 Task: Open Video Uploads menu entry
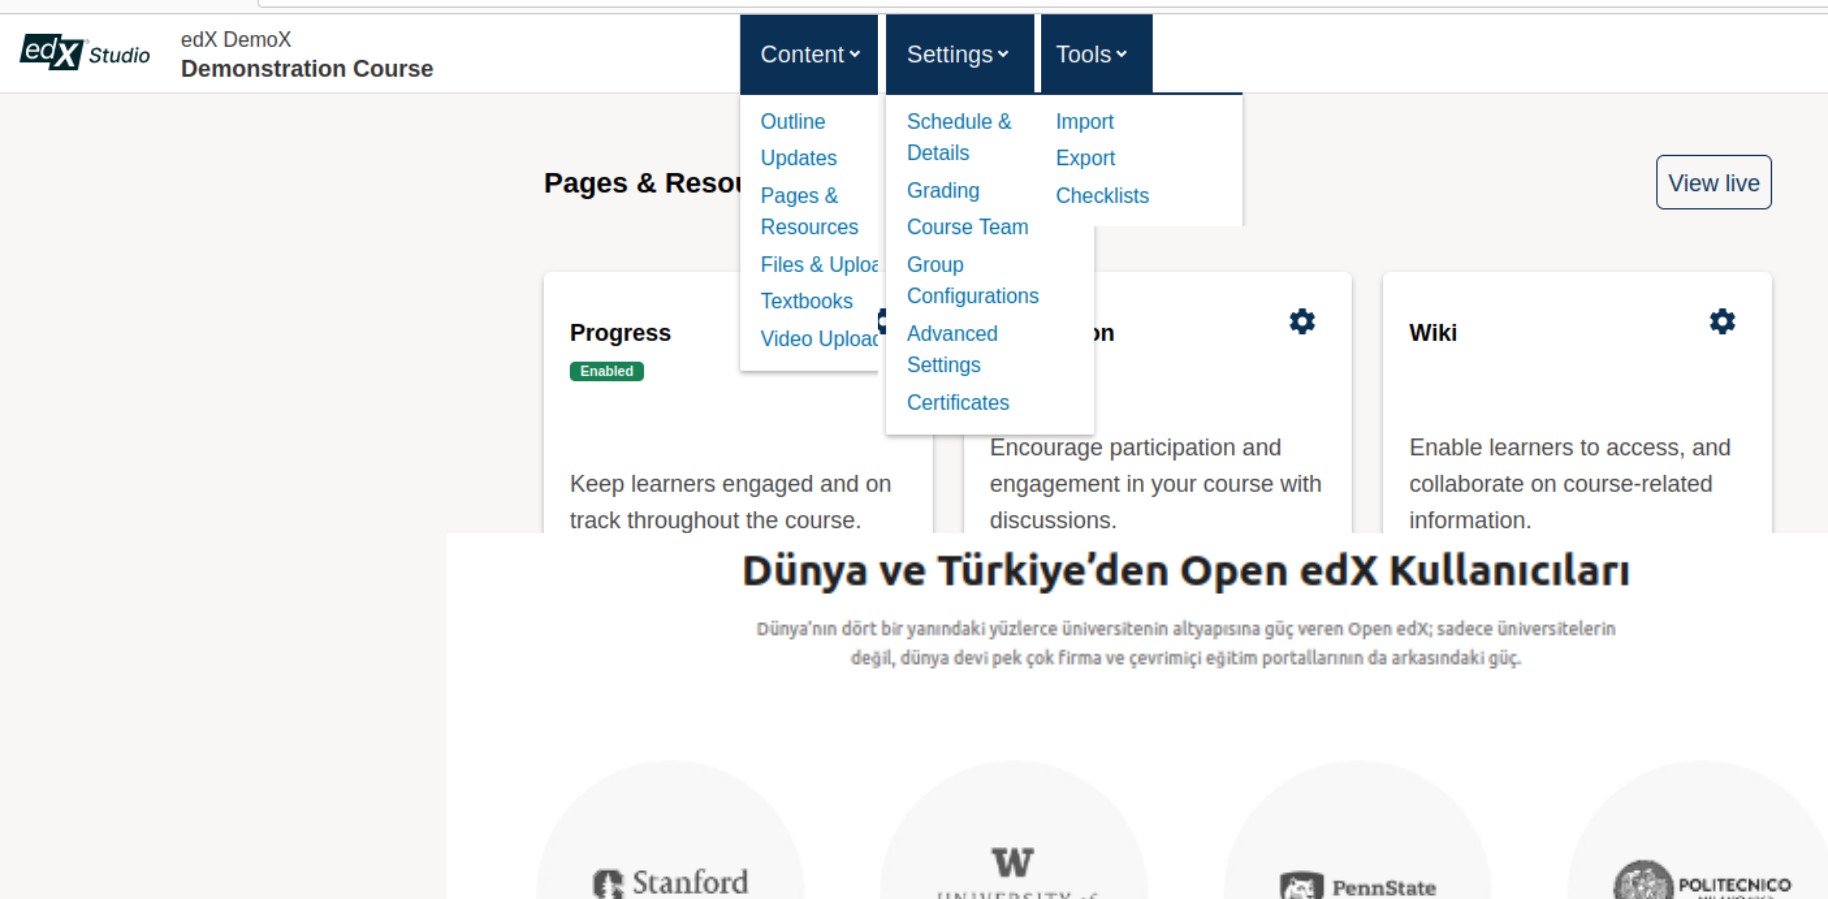point(819,338)
